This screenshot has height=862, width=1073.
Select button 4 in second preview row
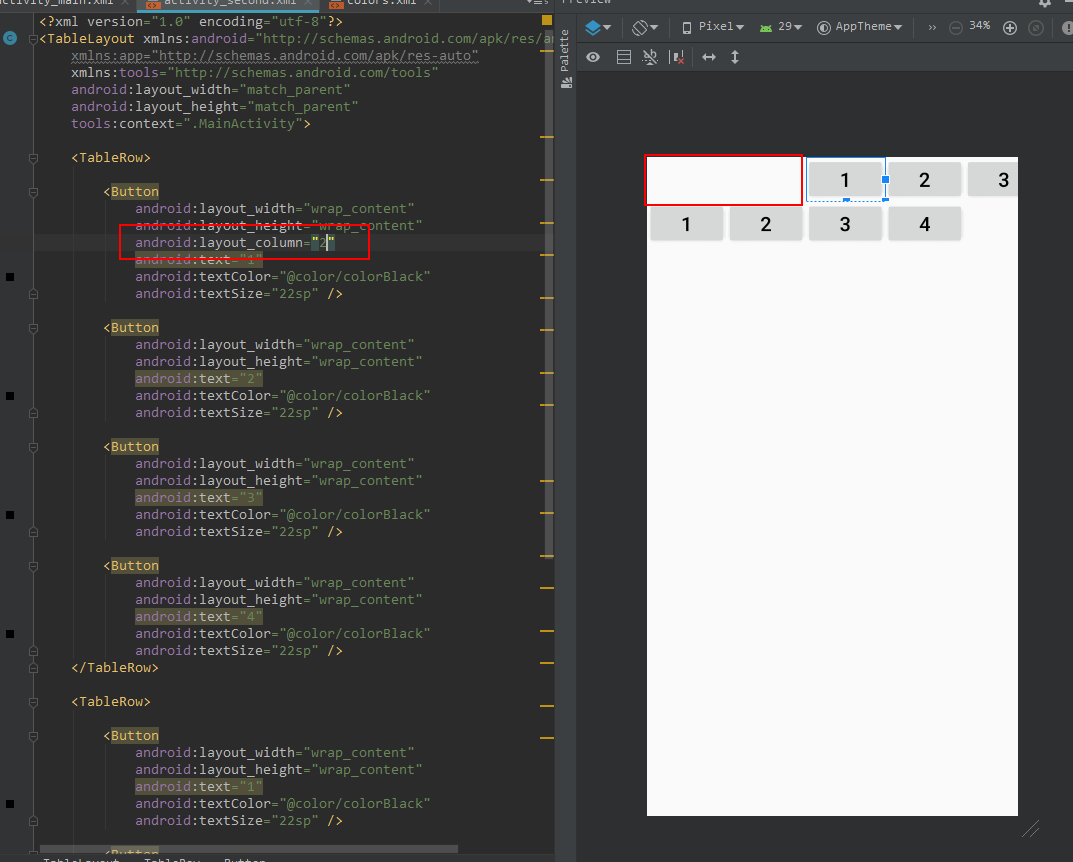(924, 224)
